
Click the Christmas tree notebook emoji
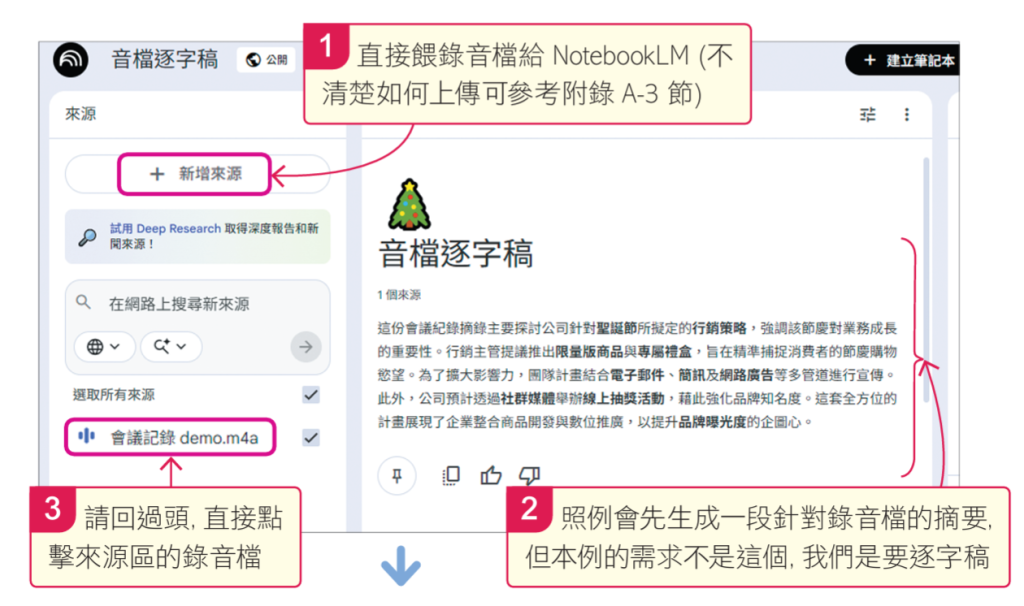(x=409, y=204)
